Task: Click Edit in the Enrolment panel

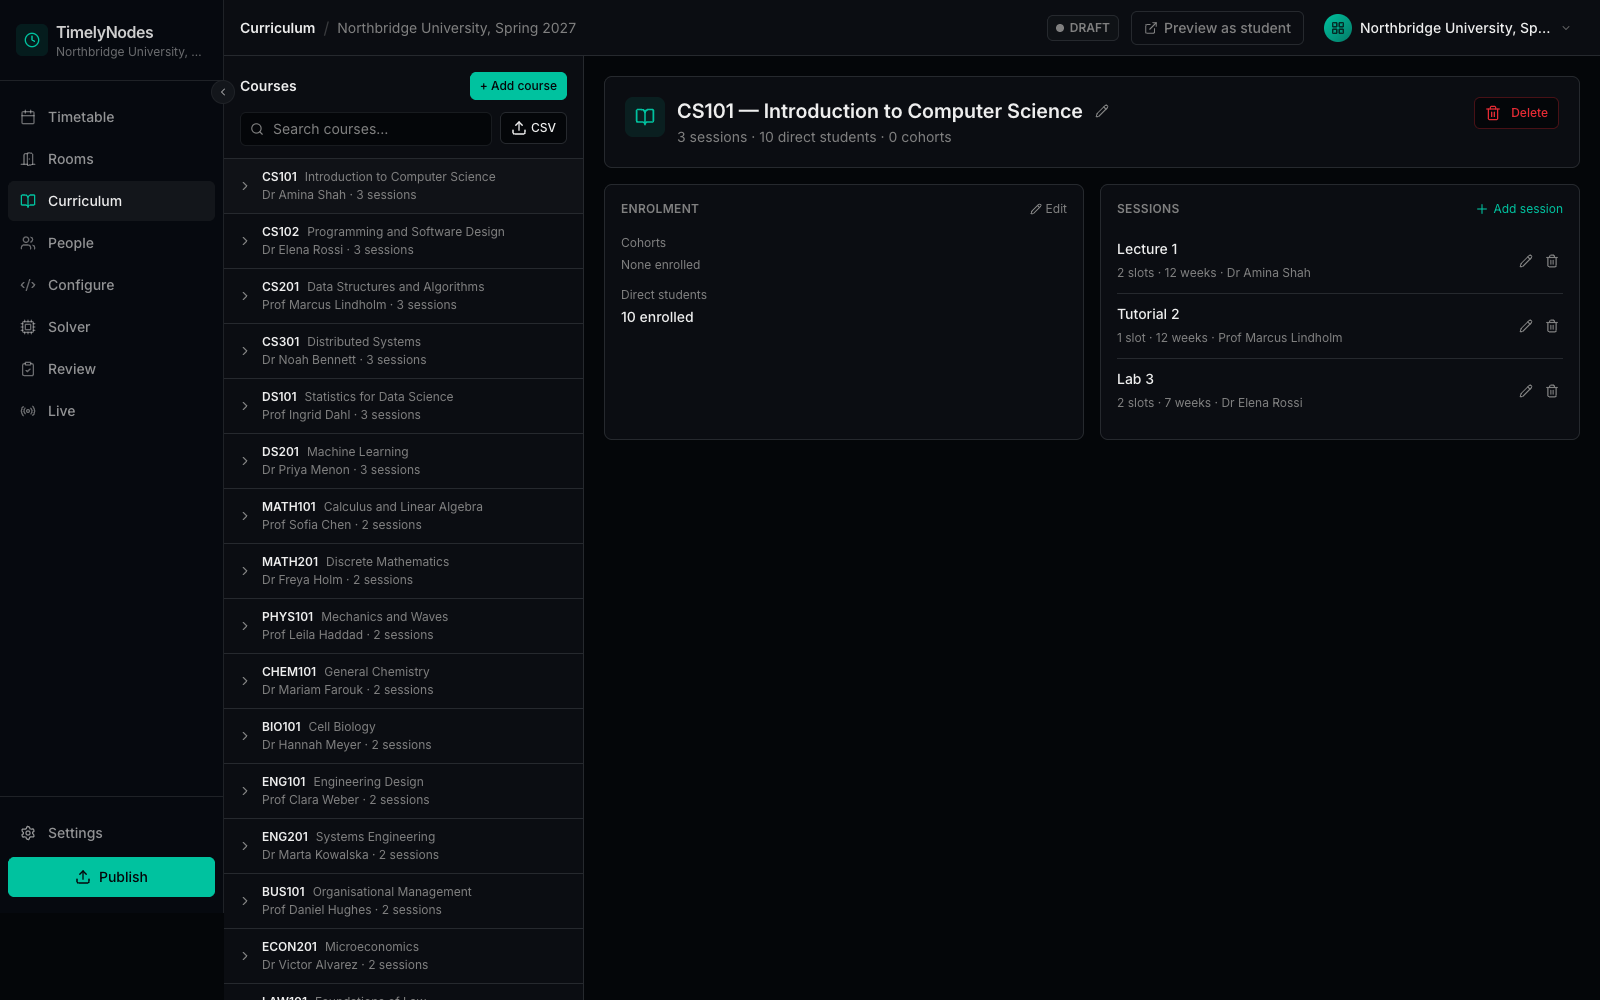Action: [1048, 209]
